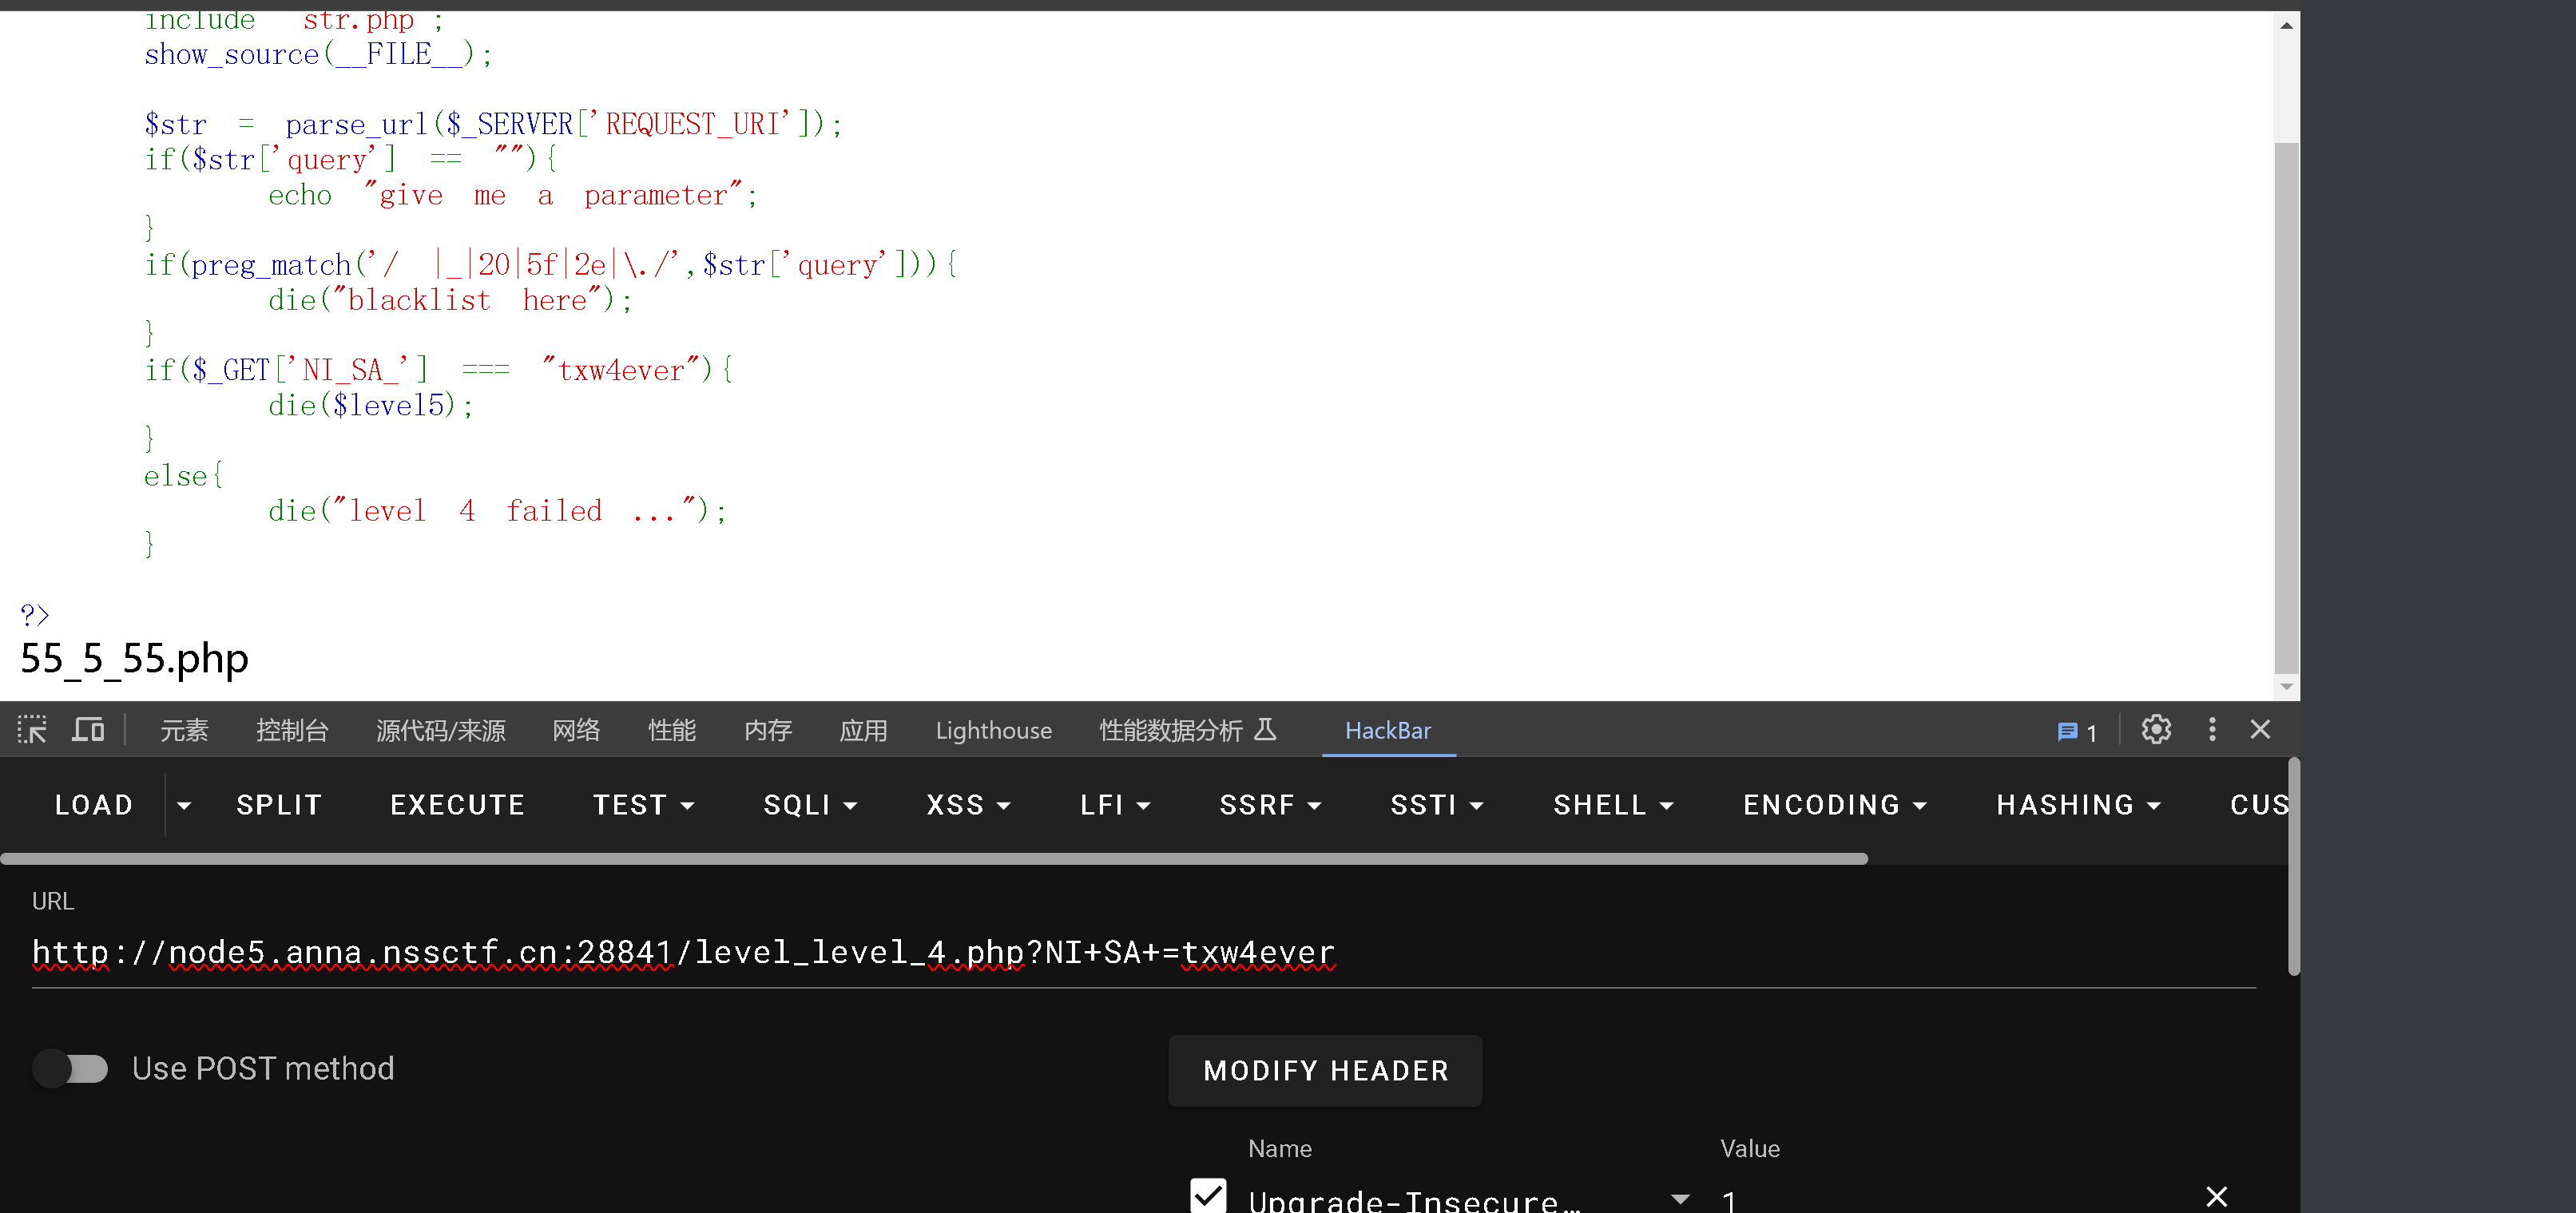Switch to the 控制台 console tab

coord(291,730)
